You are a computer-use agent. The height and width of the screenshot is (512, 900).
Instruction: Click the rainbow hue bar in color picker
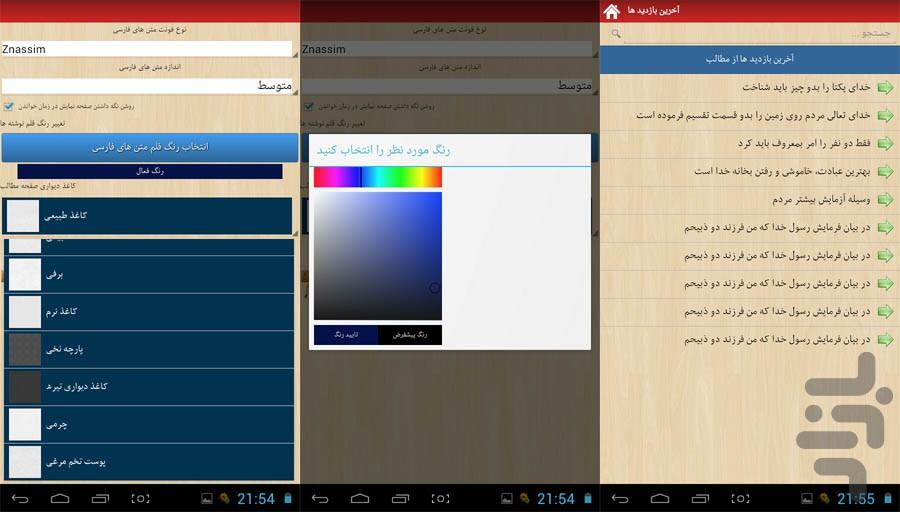click(x=377, y=178)
